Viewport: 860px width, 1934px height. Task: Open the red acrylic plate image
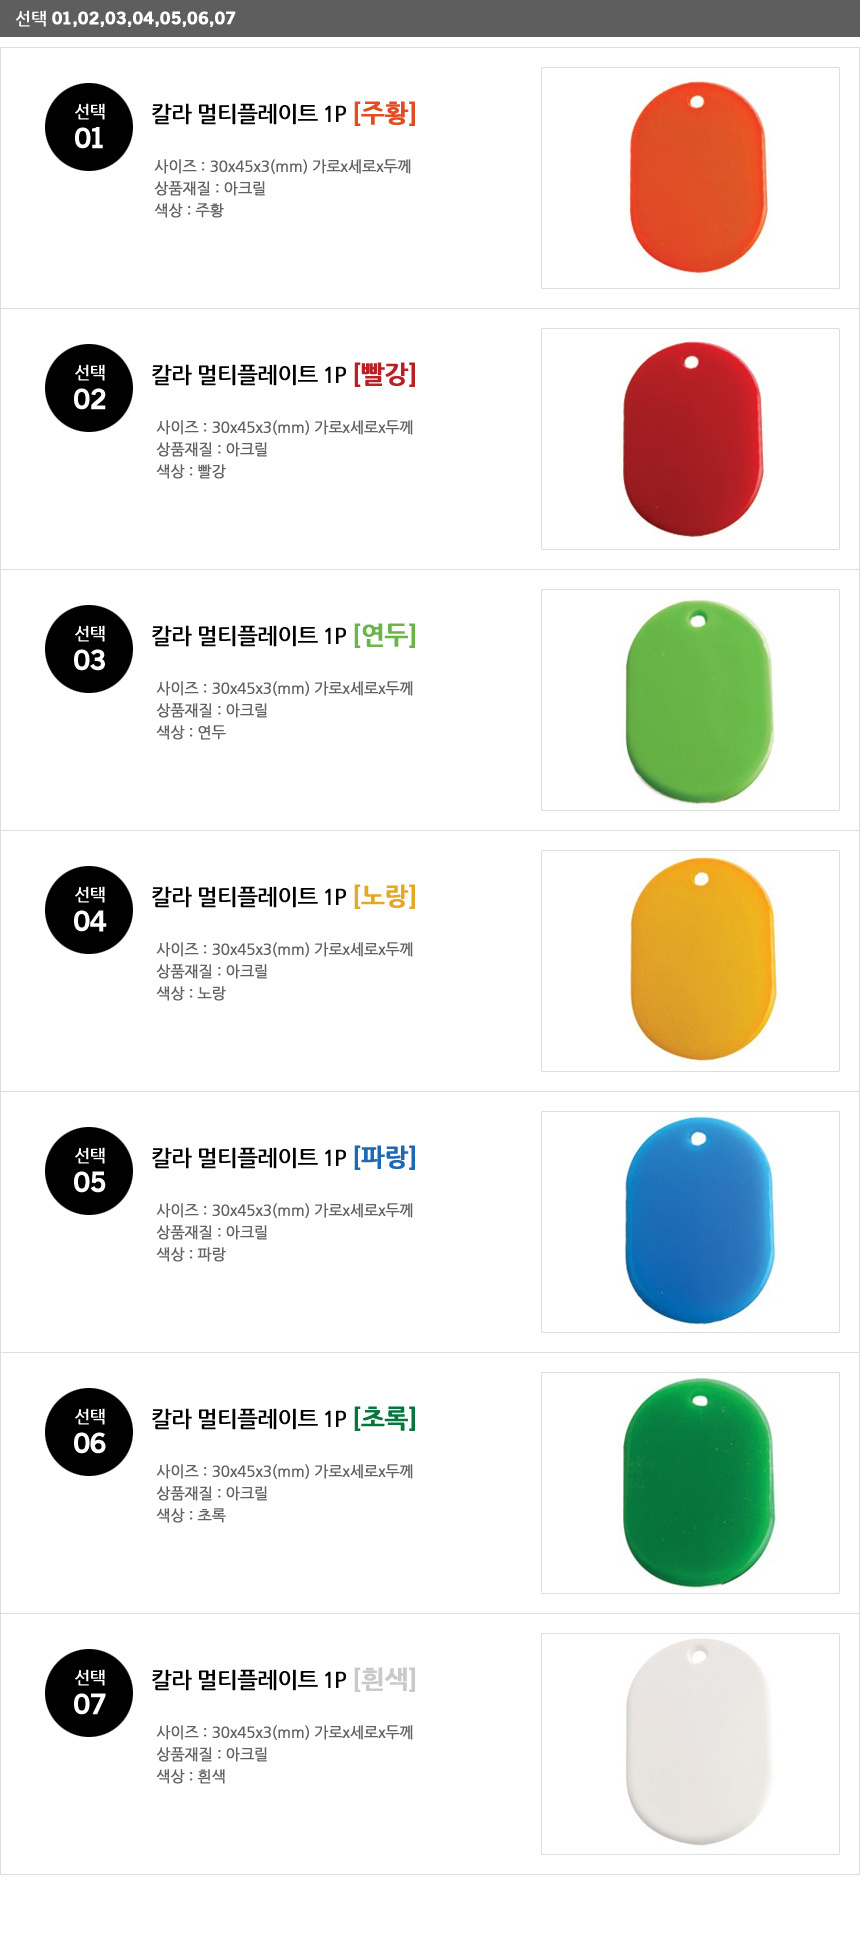692,439
